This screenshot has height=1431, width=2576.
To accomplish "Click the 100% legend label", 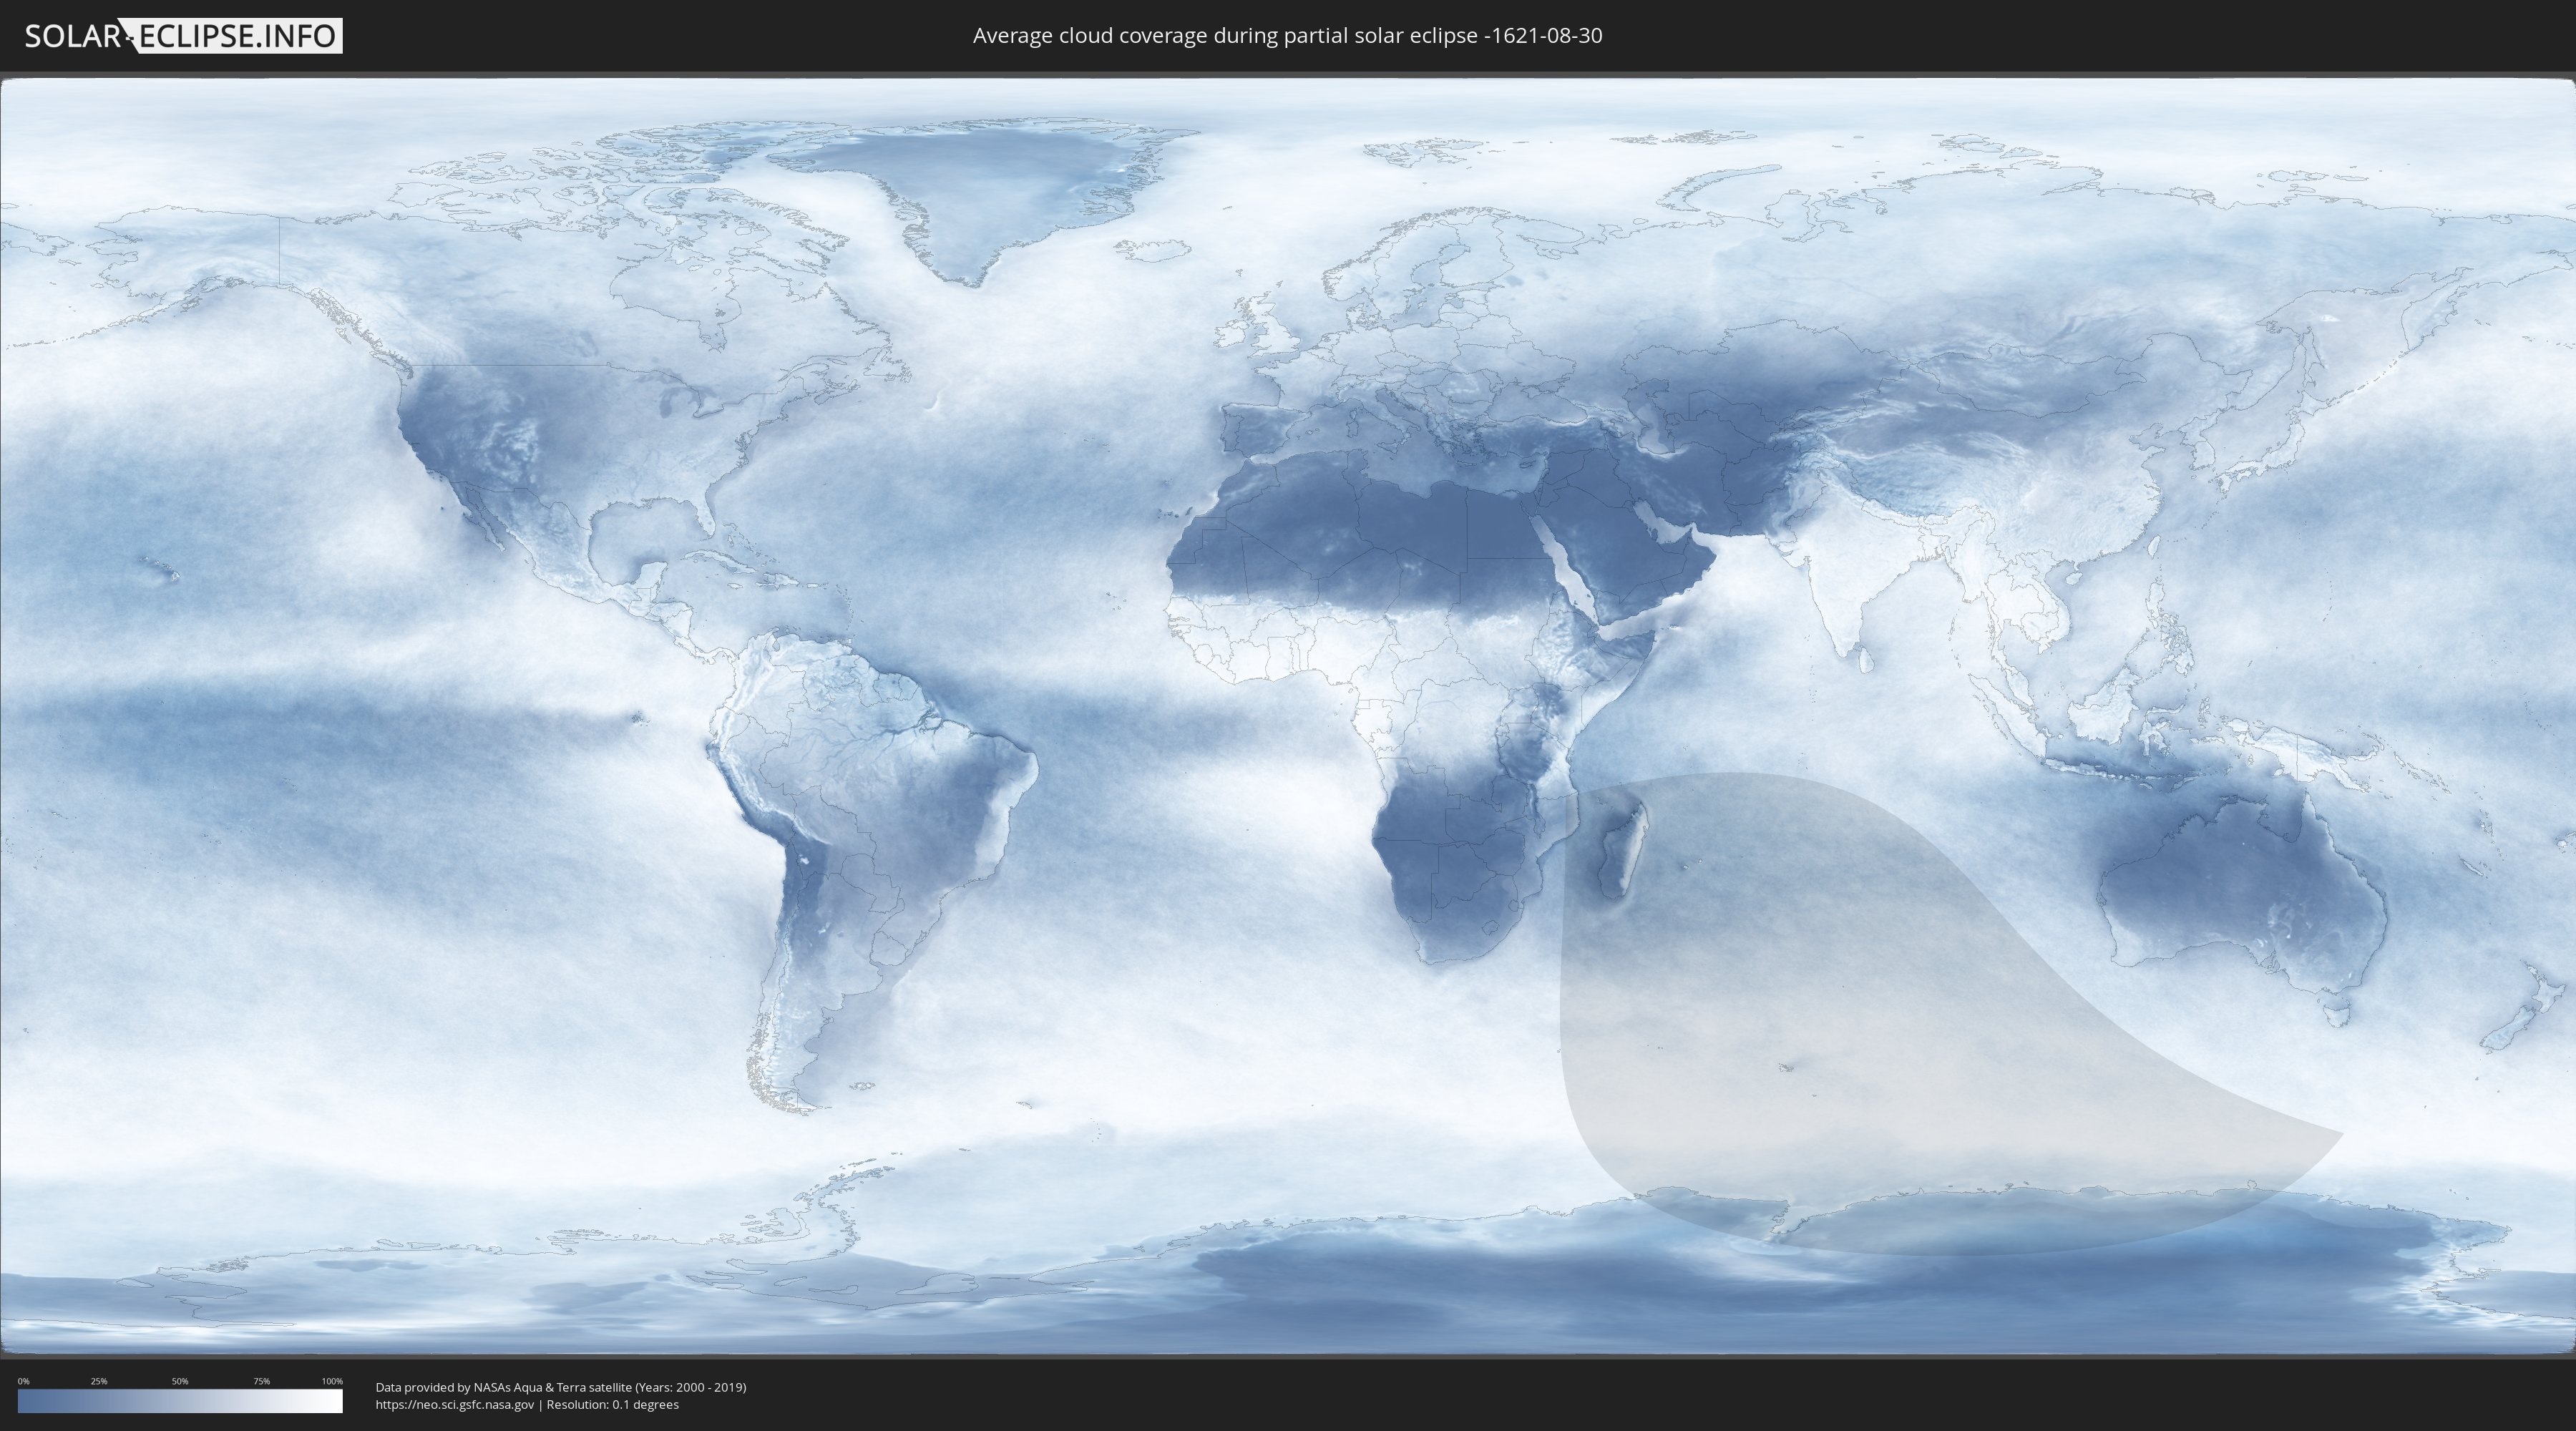I will [332, 1381].
